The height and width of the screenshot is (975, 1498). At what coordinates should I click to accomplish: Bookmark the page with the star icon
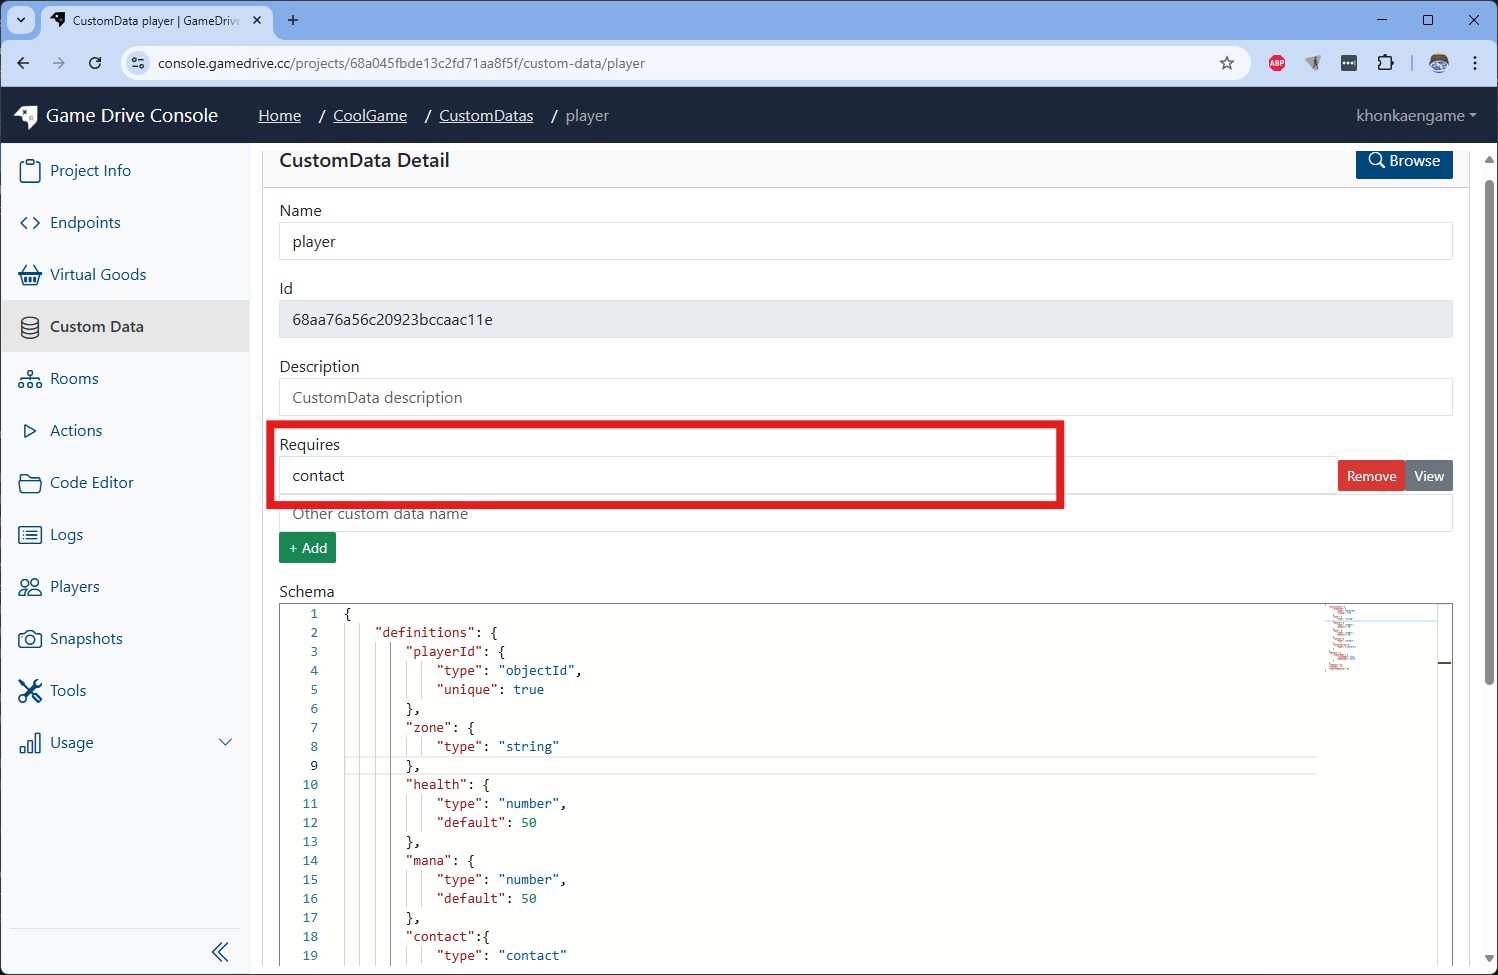click(x=1227, y=62)
